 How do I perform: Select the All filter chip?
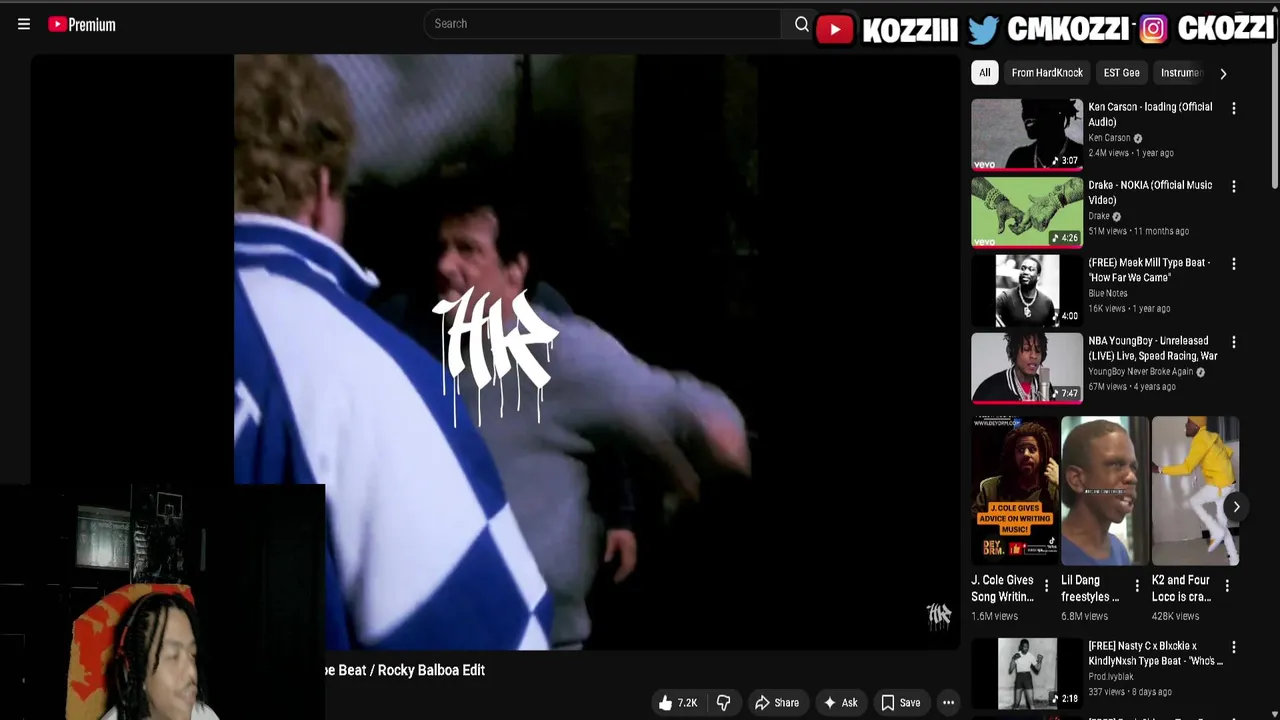pyautogui.click(x=985, y=73)
